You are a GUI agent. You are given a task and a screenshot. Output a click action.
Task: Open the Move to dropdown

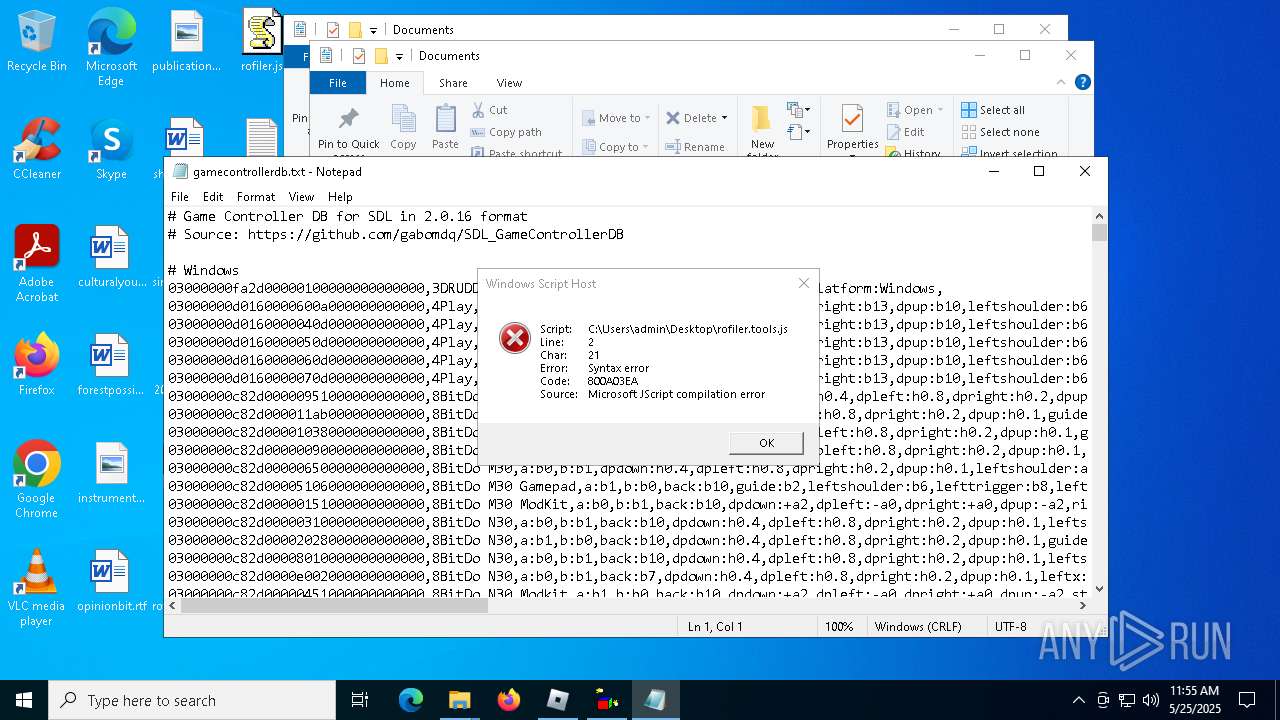point(616,118)
